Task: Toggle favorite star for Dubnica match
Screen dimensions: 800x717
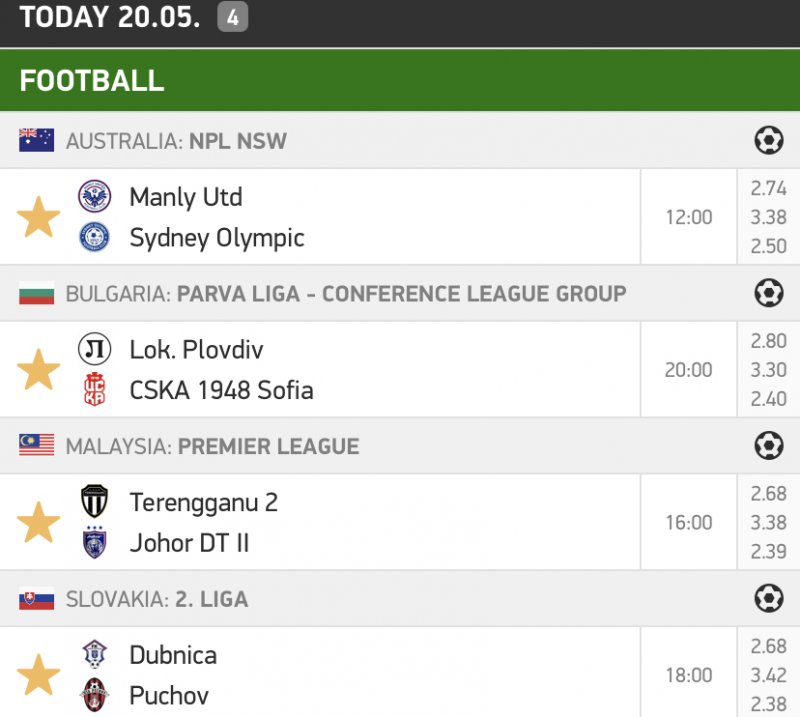Action: point(39,675)
